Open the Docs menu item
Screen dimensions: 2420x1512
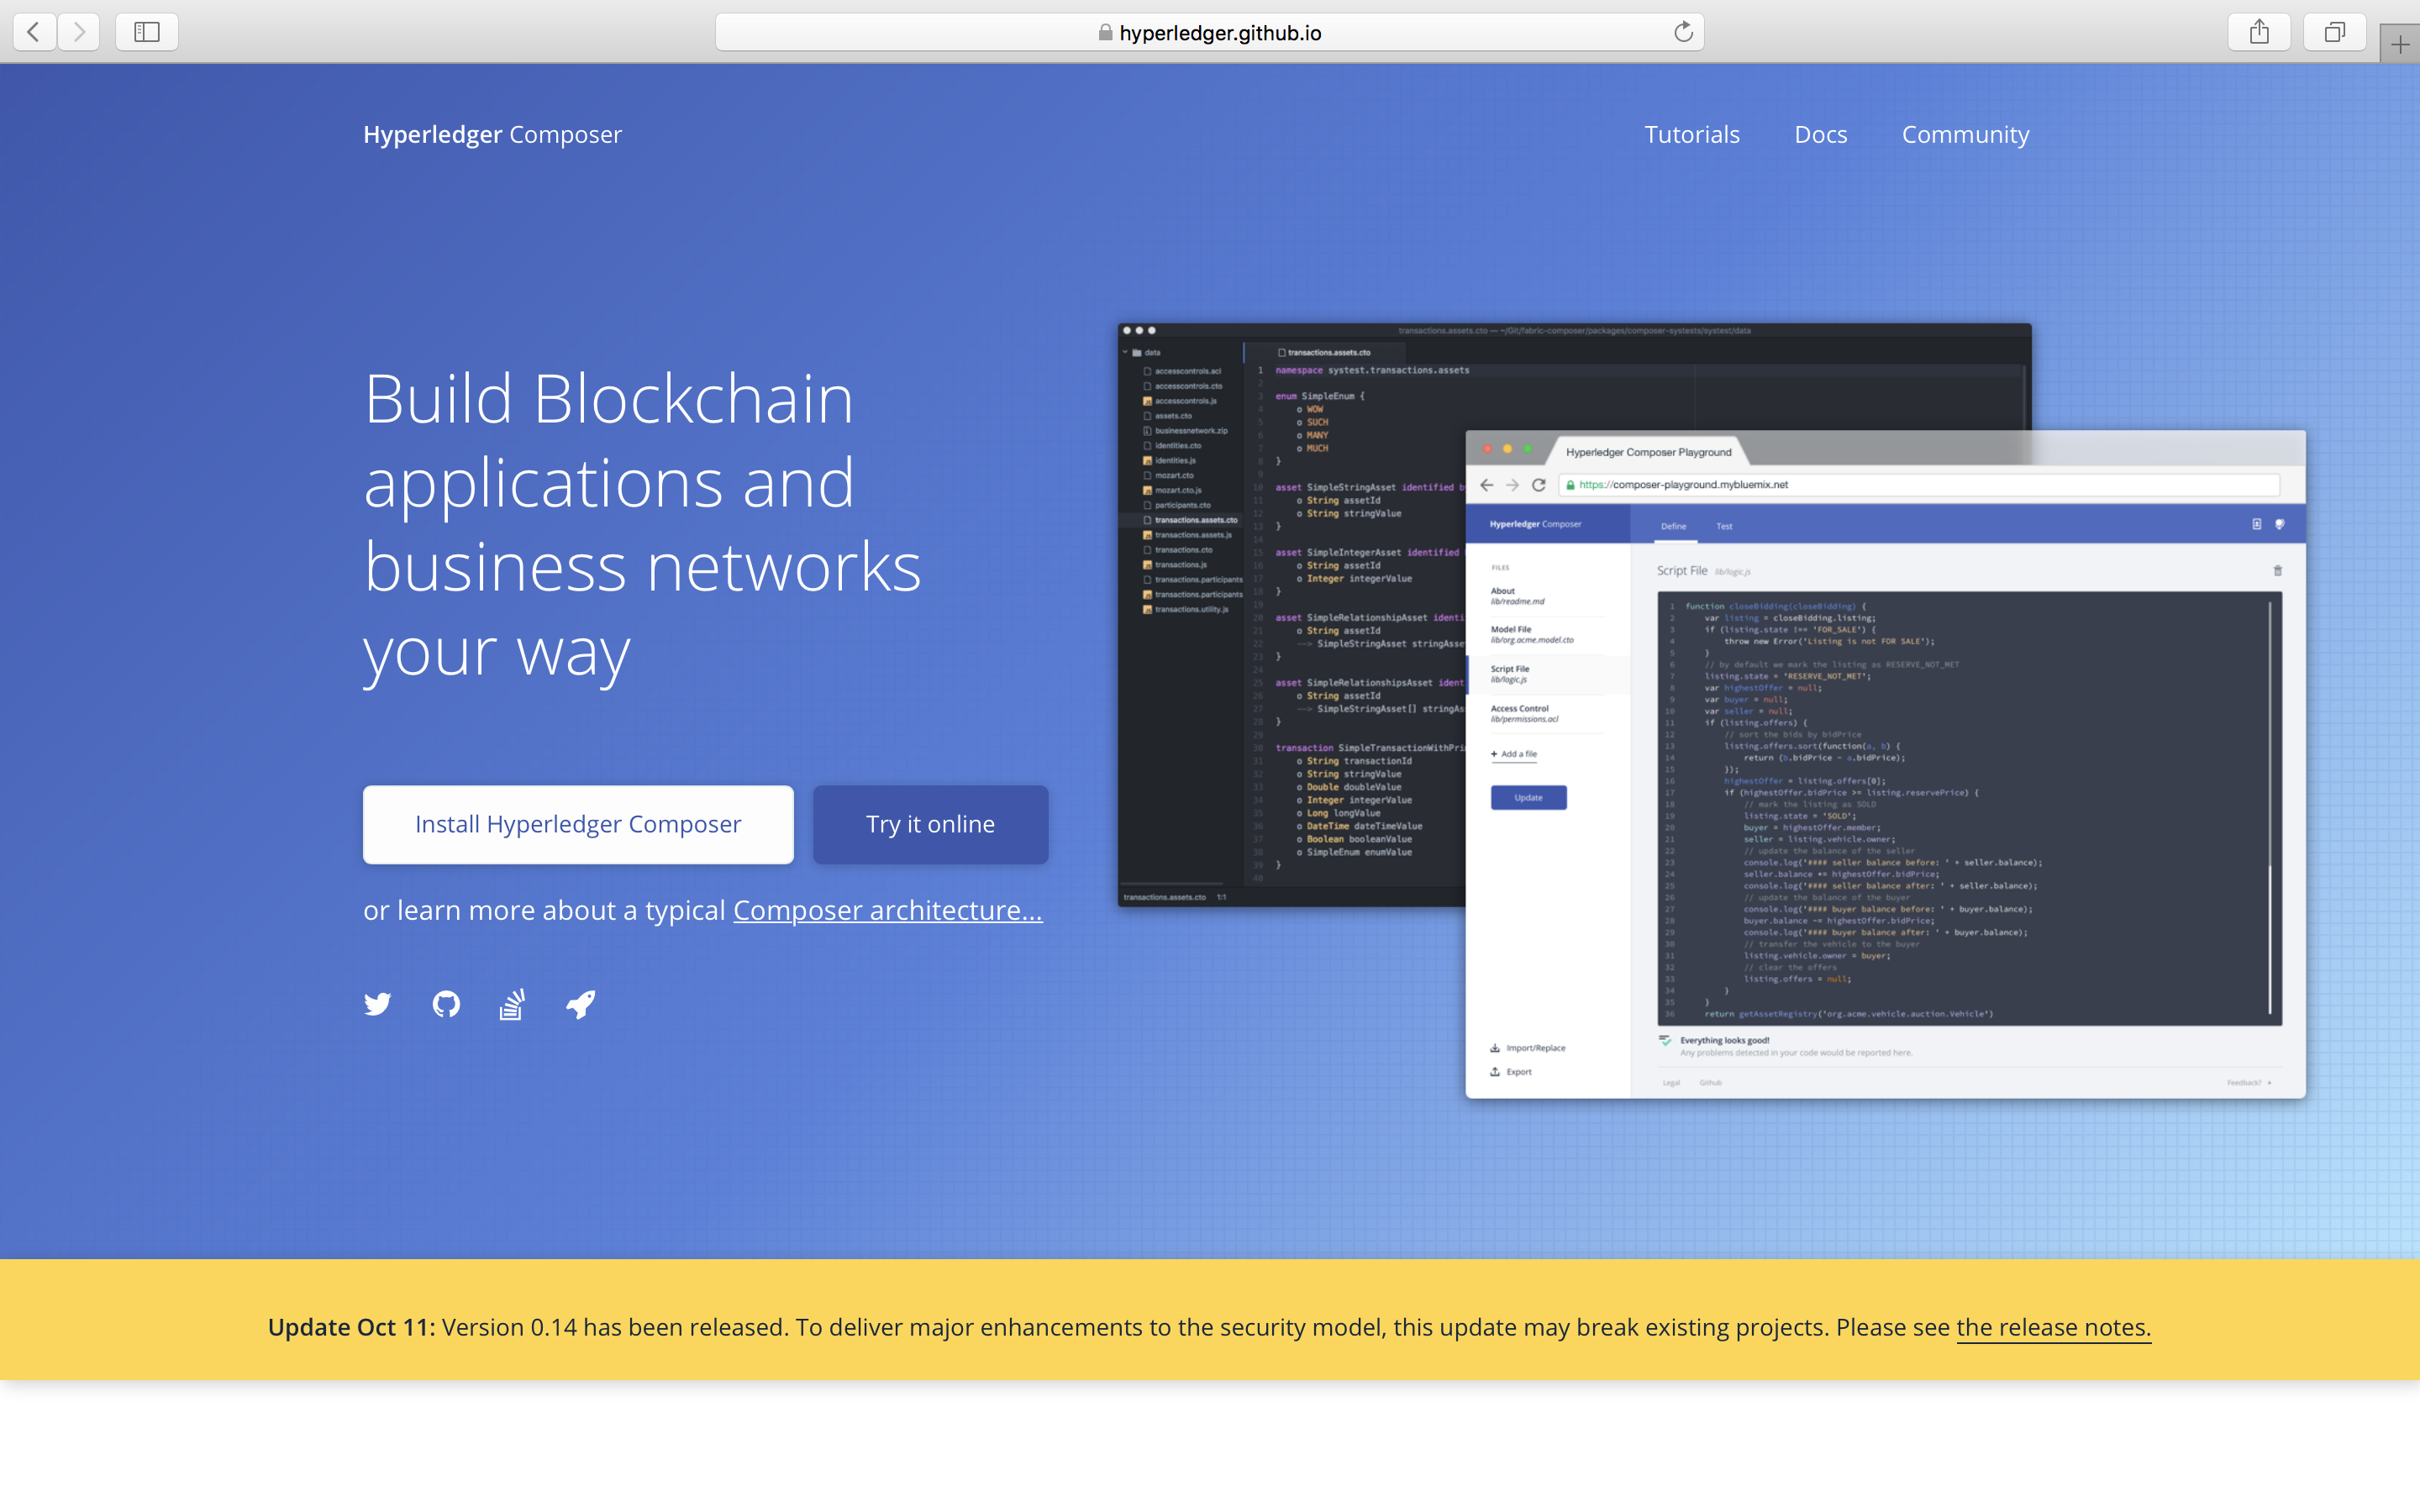[x=1820, y=134]
